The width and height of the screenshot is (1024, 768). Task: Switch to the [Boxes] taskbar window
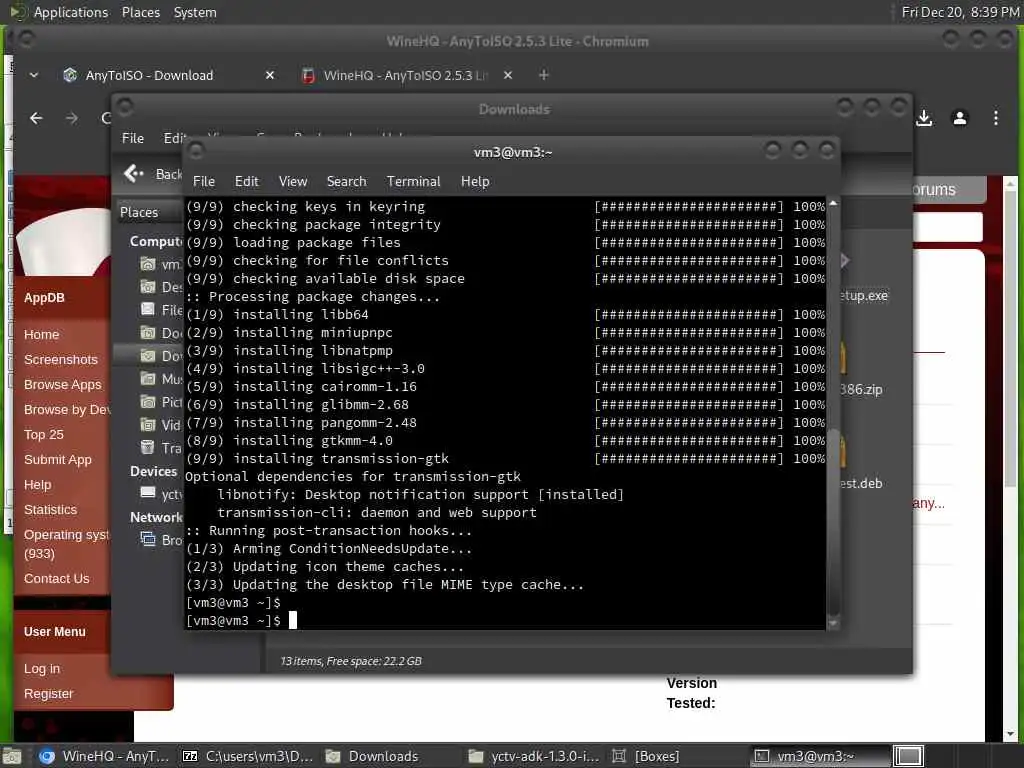click(647, 756)
